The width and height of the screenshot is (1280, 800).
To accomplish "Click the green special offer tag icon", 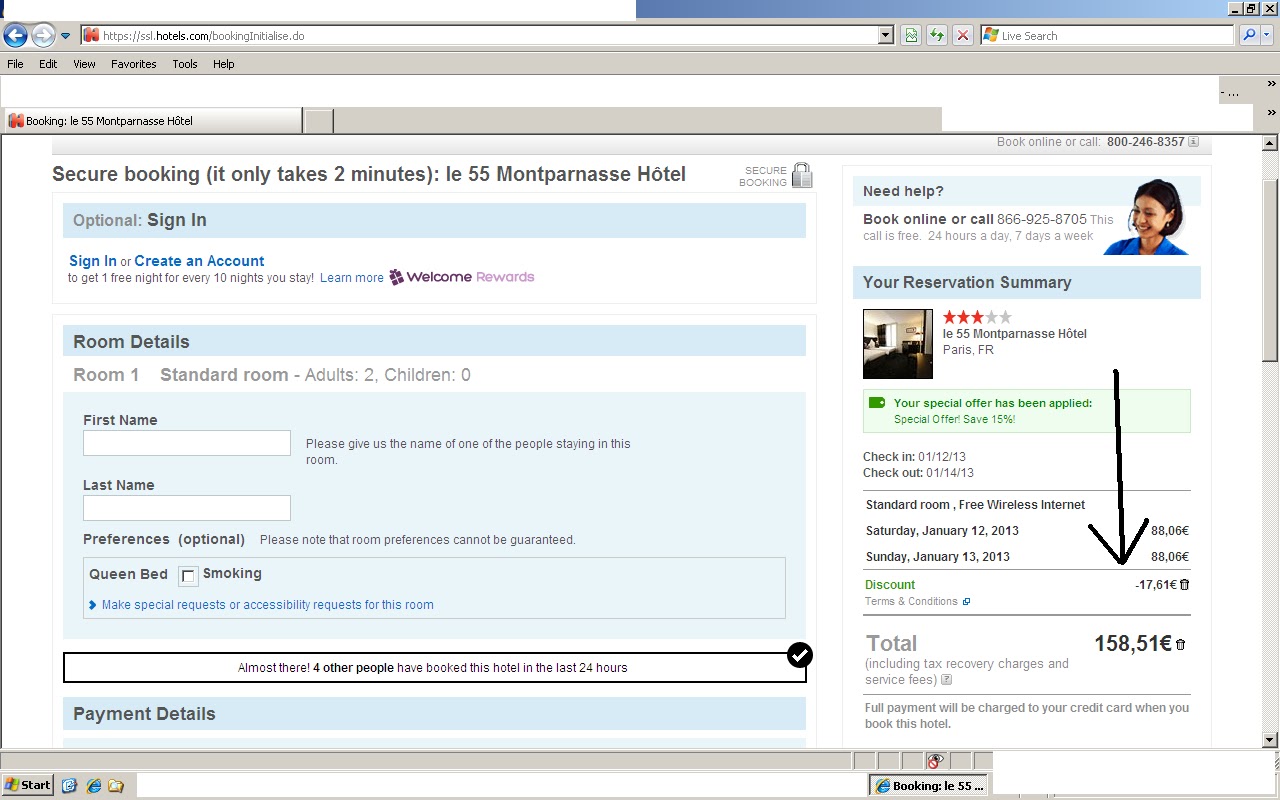I will click(x=877, y=403).
